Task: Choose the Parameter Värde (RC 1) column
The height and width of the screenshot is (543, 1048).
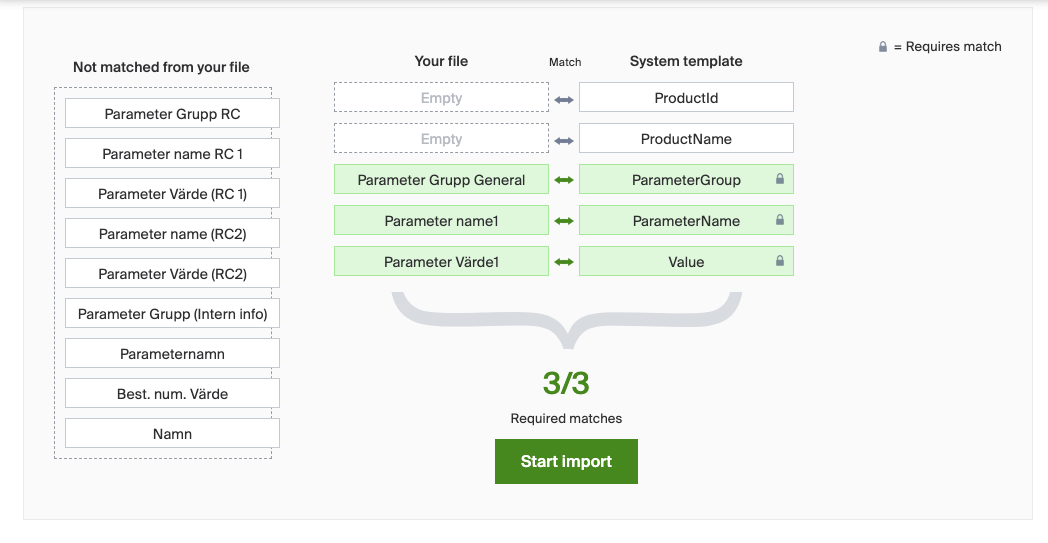Action: [x=172, y=194]
